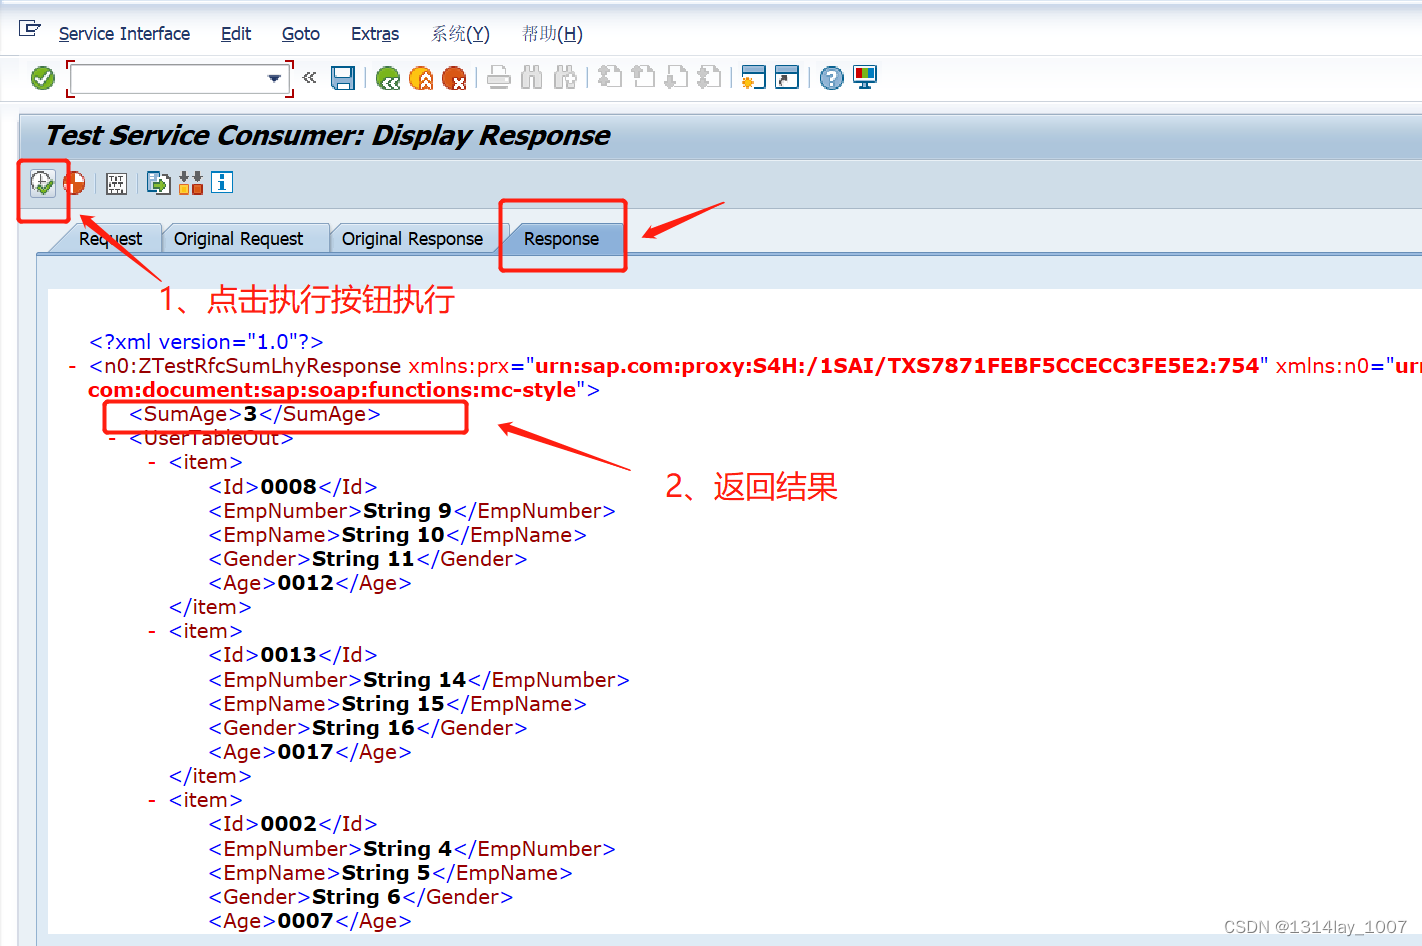Click the blue Information icon
Viewport: 1422px width, 946px height.
coord(222,183)
